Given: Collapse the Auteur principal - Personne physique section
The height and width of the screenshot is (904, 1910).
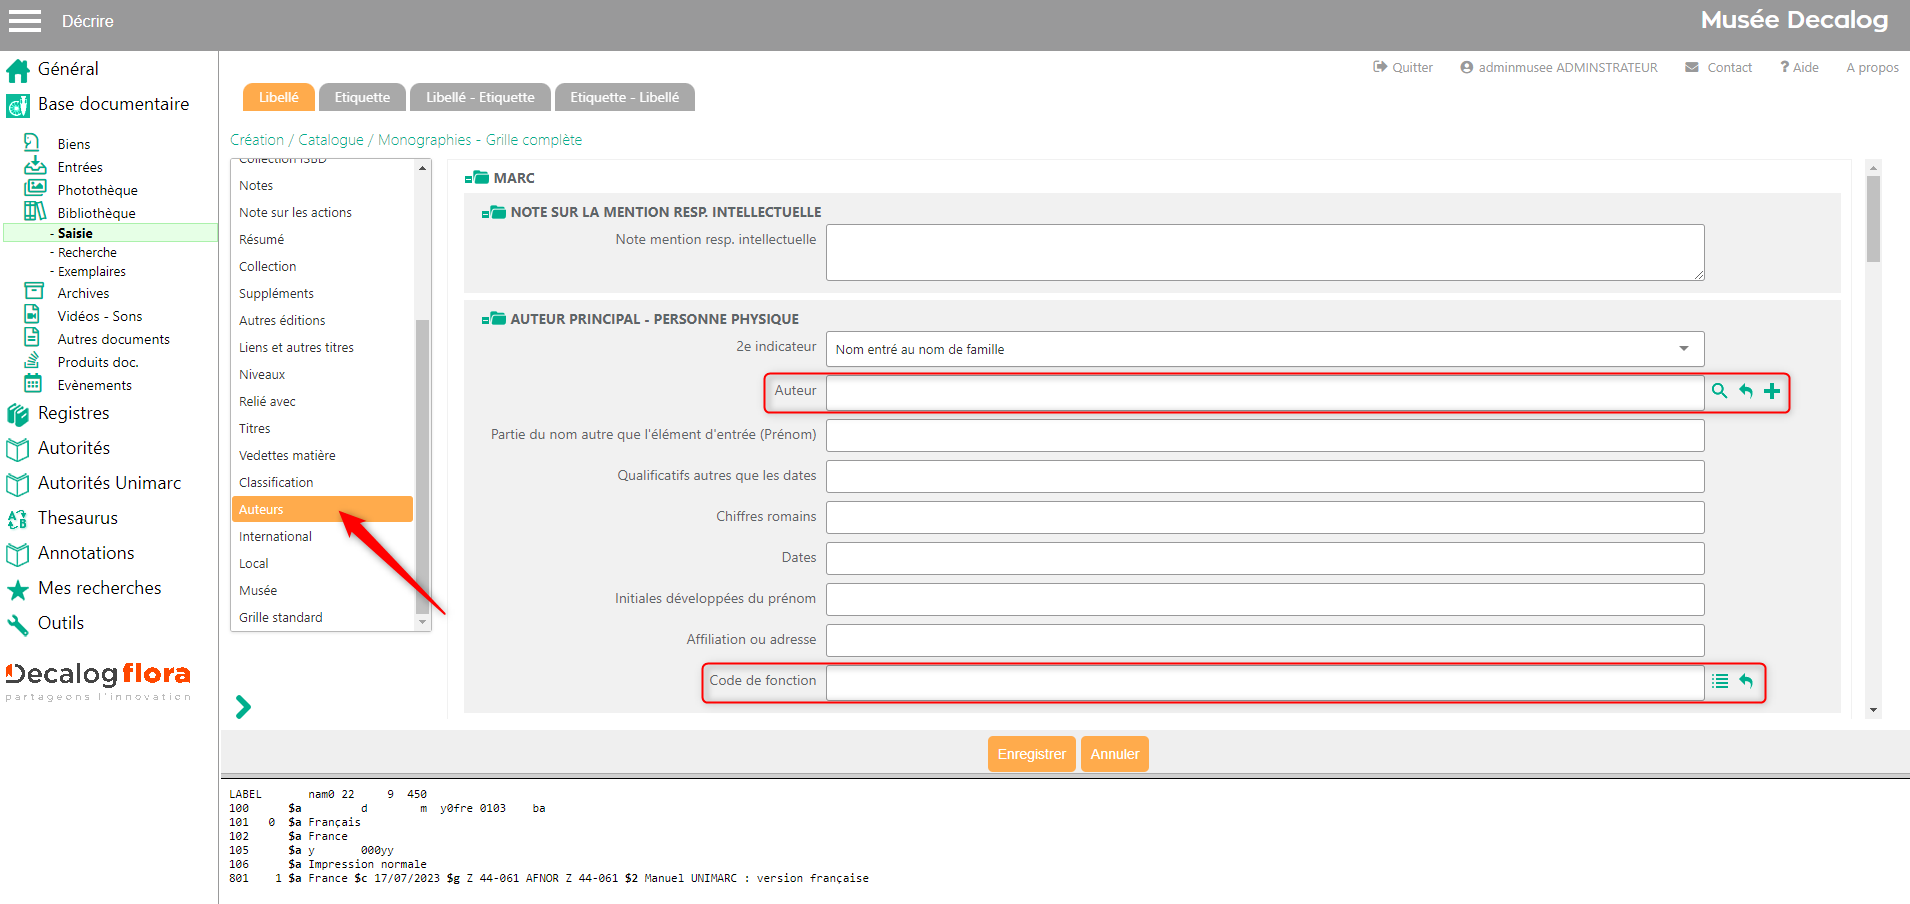Looking at the screenshot, I should click(x=493, y=319).
